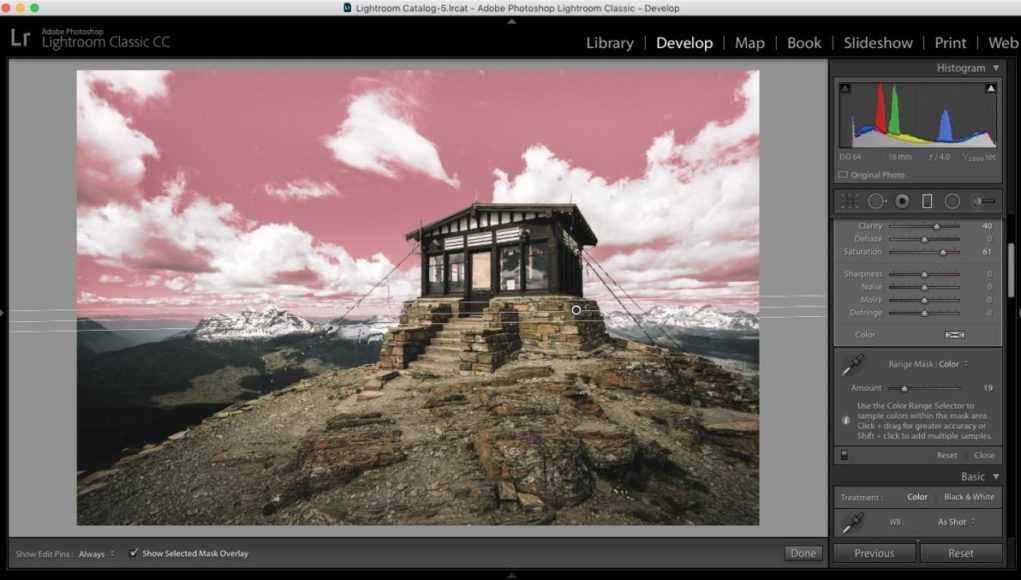Collapse the Basic panel triangle
Image resolution: width=1021 pixels, height=580 pixels.
996,476
